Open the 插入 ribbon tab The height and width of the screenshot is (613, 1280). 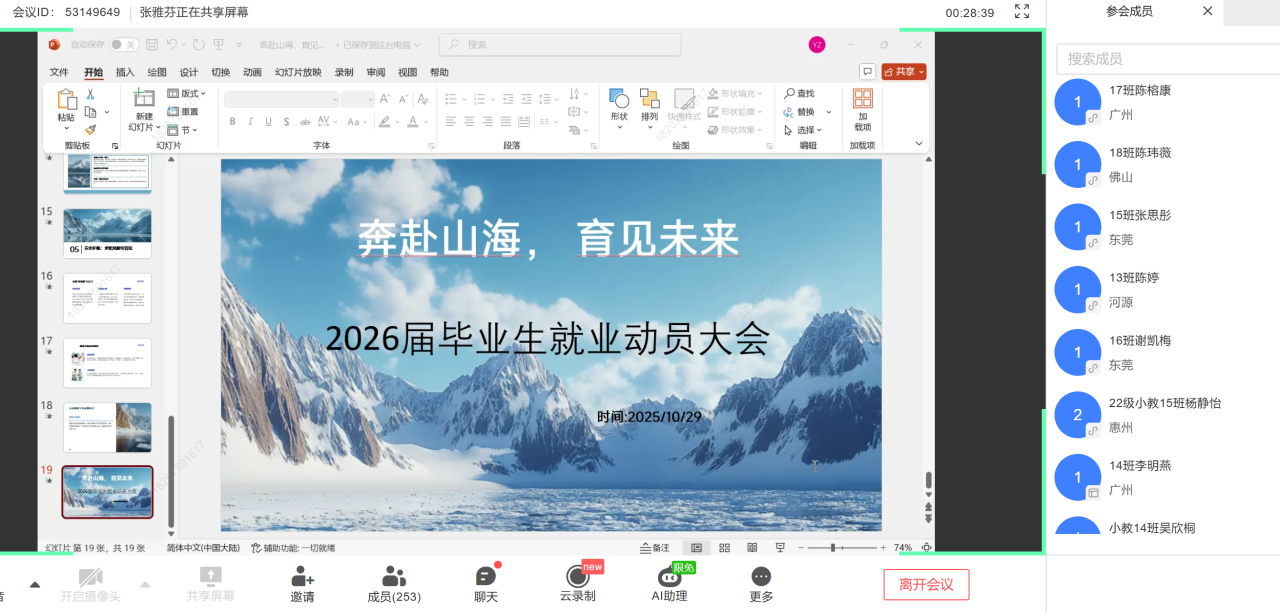(x=125, y=72)
